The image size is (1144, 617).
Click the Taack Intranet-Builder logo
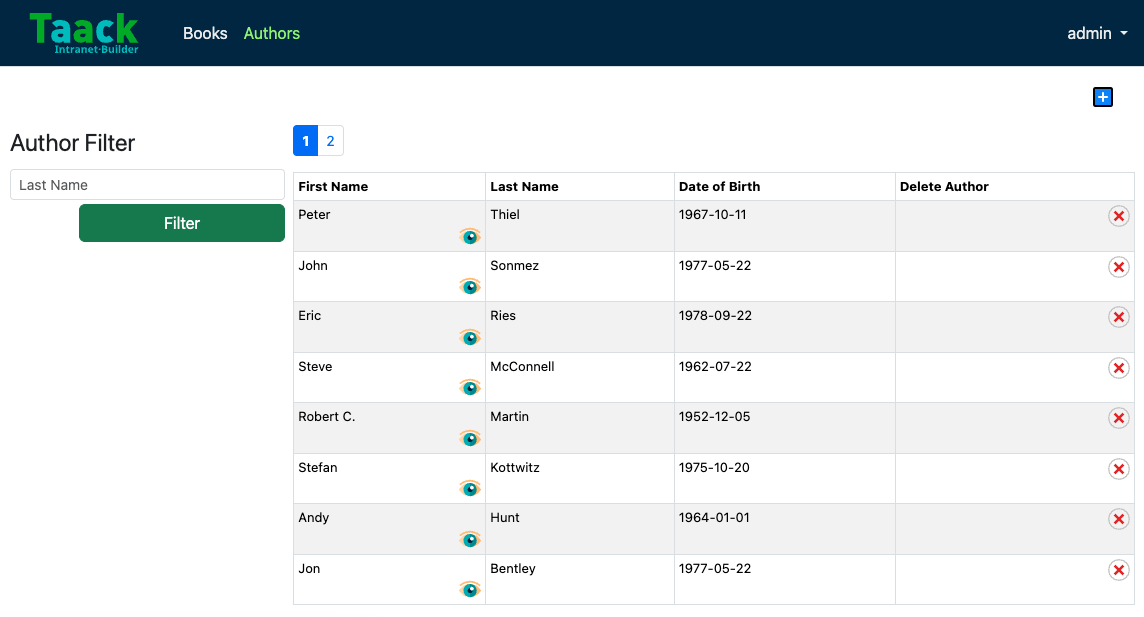point(84,33)
